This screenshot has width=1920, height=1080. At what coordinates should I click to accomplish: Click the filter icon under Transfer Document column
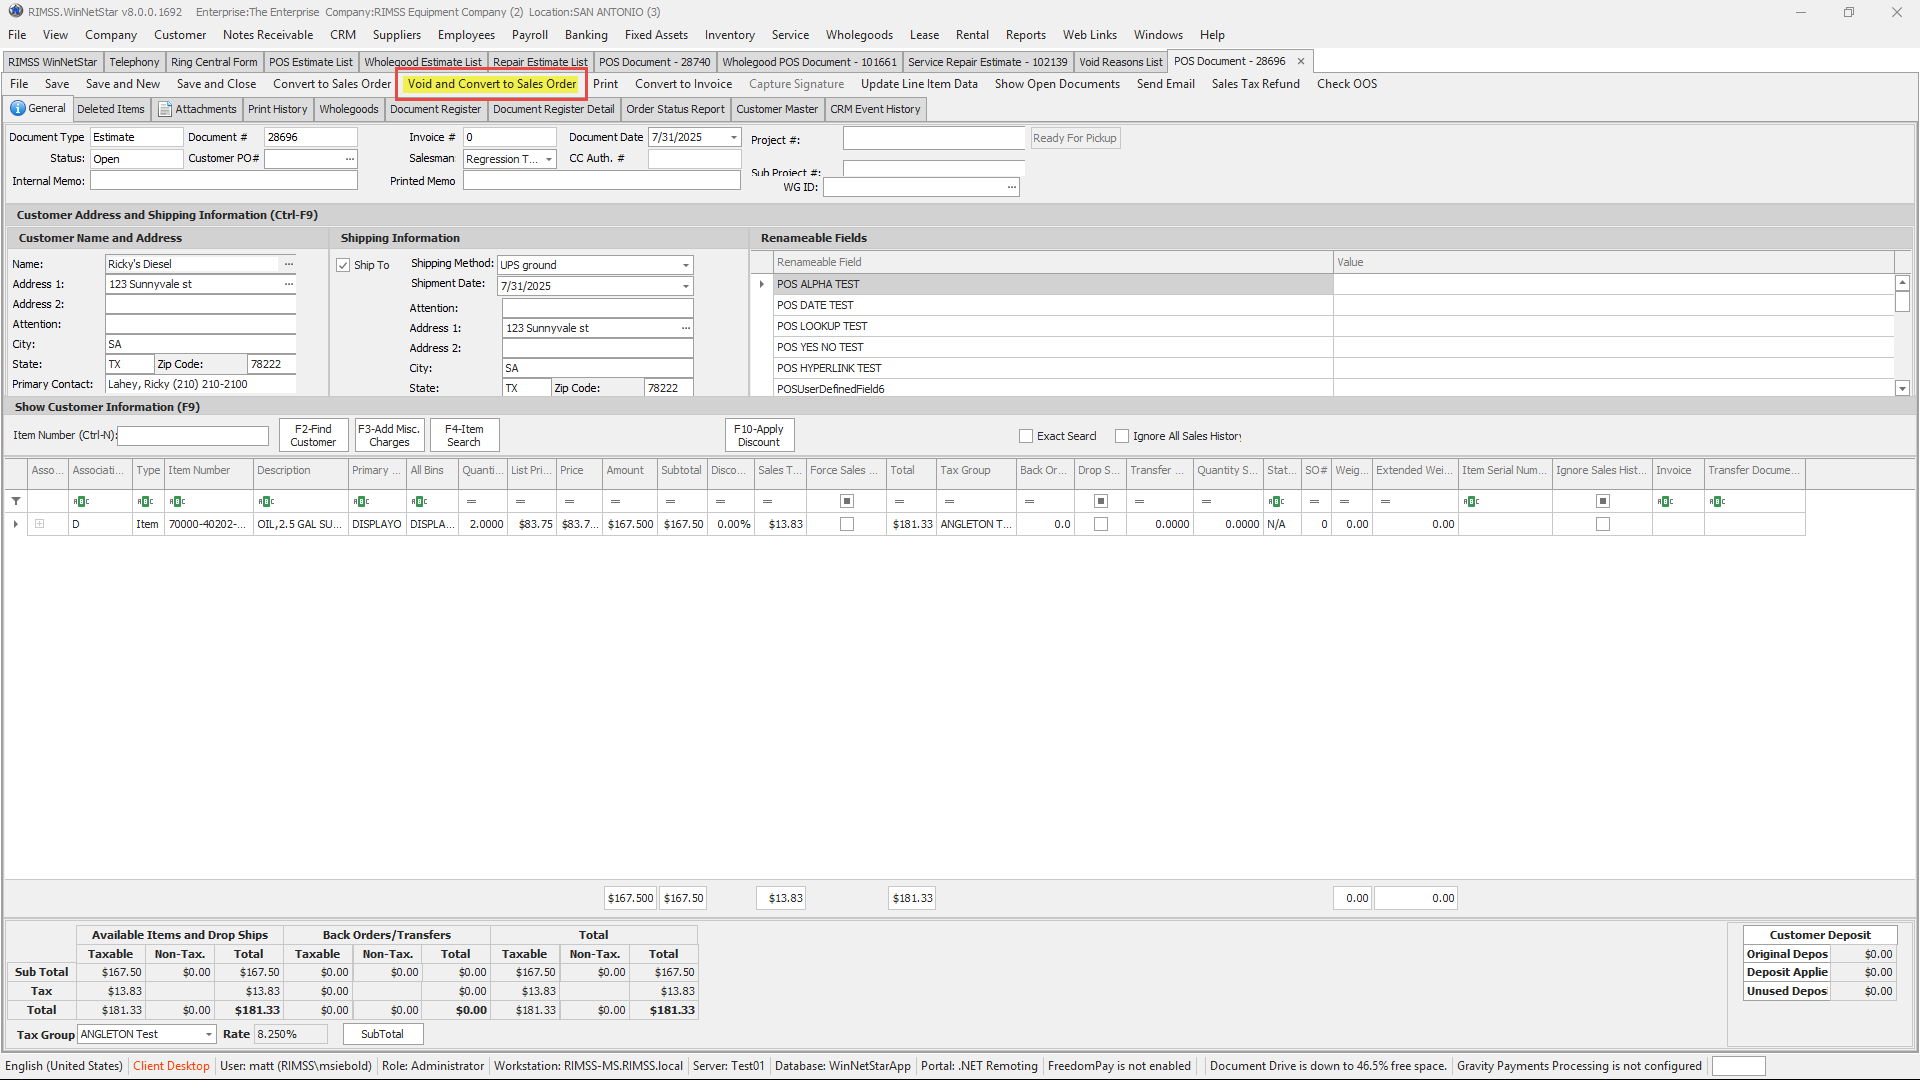coord(1717,501)
